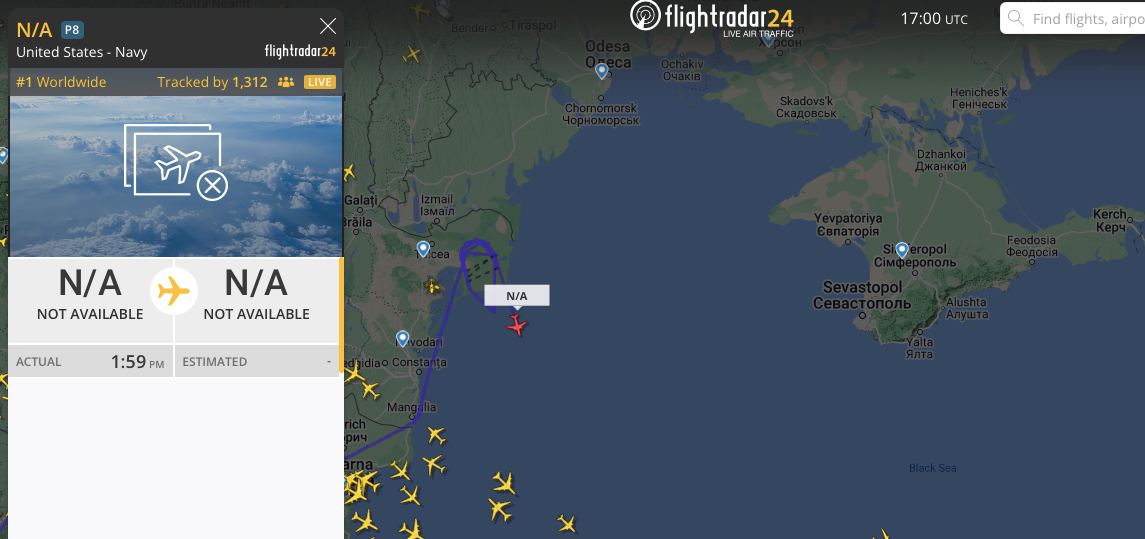Viewport: 1145px width, 539px height.
Task: Open the Flightradar24 radar logo icon
Action: (x=645, y=16)
